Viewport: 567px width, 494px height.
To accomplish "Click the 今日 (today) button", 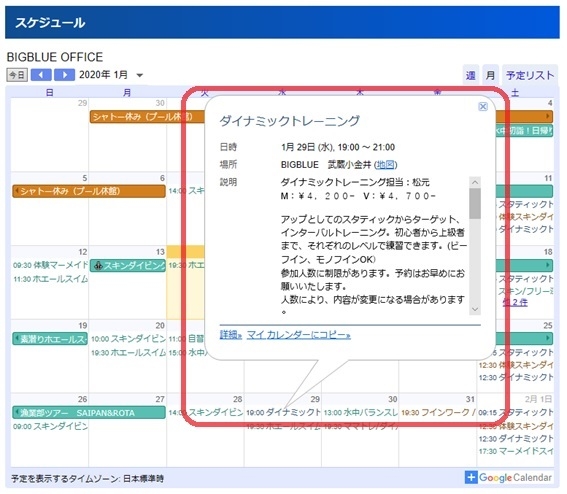I will tap(17, 75).
